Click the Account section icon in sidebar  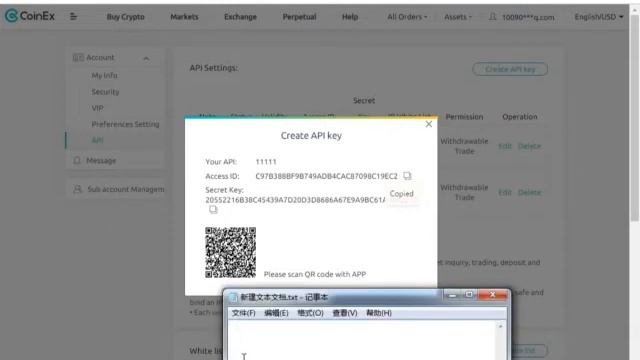click(x=78, y=58)
